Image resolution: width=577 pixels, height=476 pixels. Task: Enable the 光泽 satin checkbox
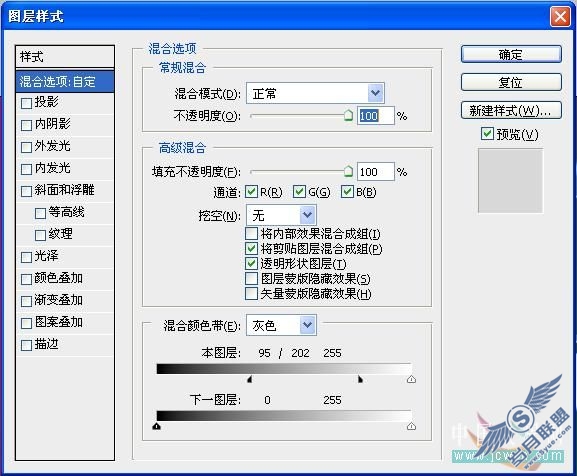click(26, 257)
